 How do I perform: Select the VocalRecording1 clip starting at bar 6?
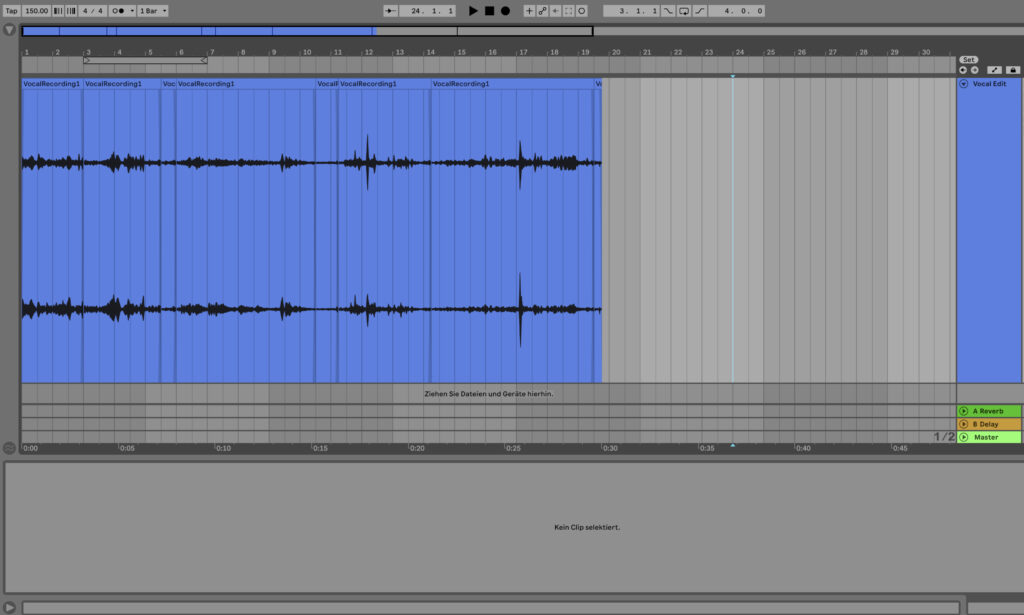[246, 84]
